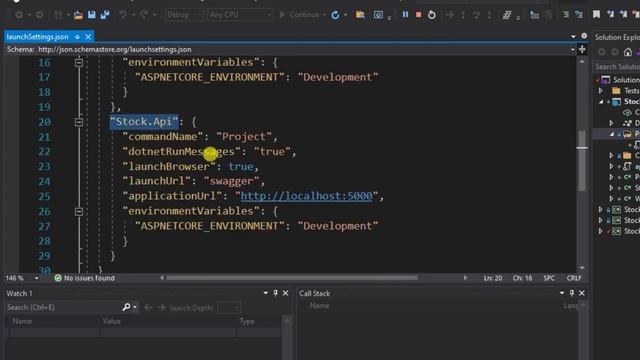Select the launchSettings.json tab
This screenshot has height=360, width=640.
coord(37,37)
